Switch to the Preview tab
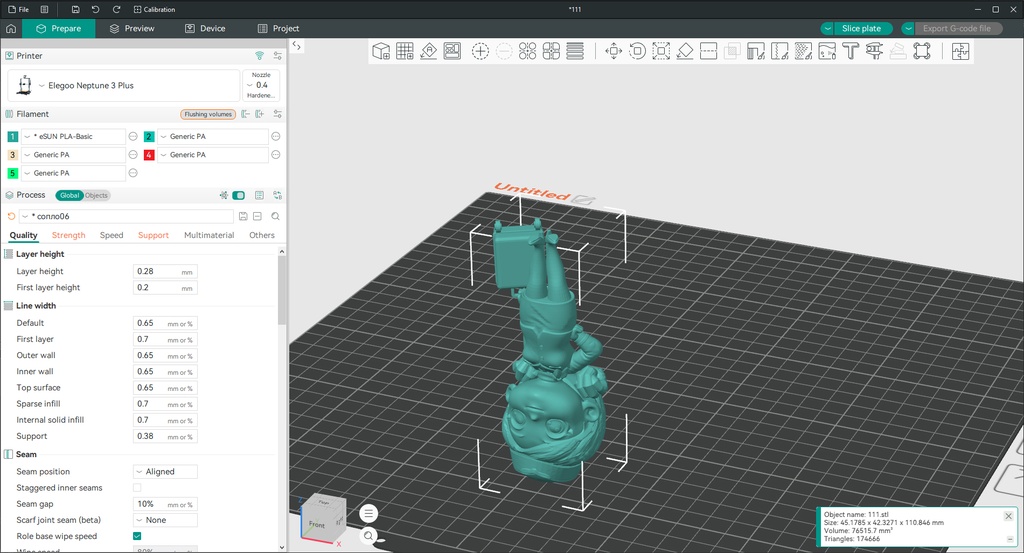1024x553 pixels. (x=132, y=28)
